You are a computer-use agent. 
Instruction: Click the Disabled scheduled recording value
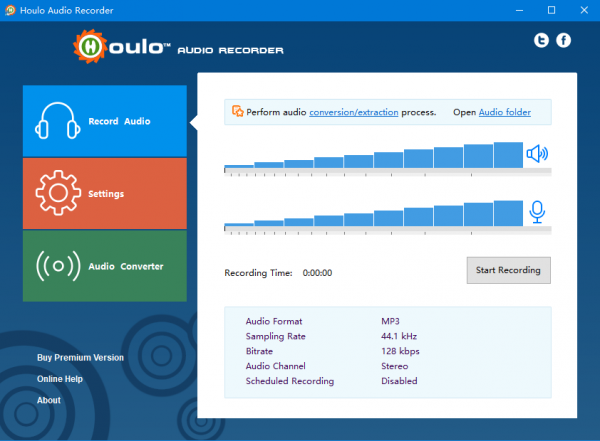399,381
